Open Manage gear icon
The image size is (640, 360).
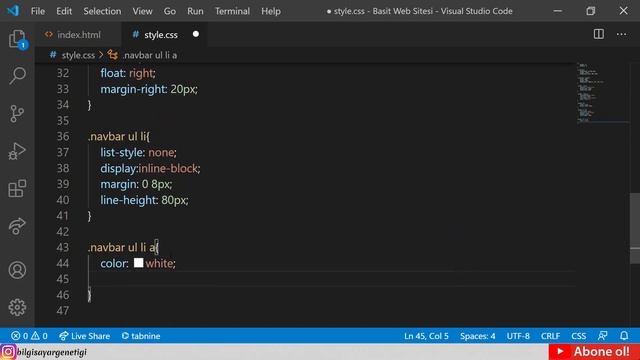(x=17, y=307)
